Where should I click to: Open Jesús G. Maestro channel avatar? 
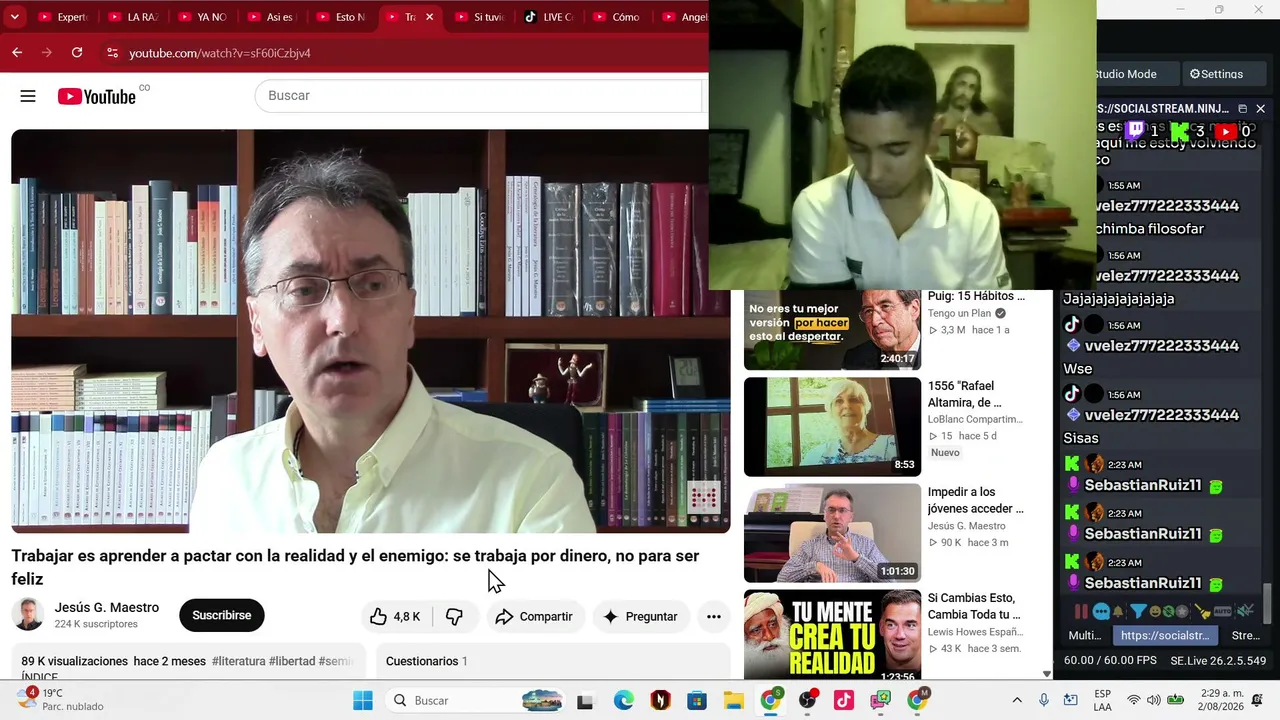(x=28, y=615)
